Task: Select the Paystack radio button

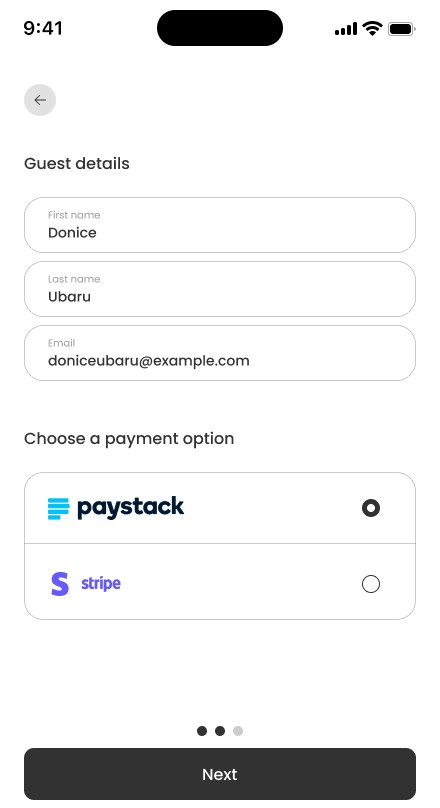Action: [371, 508]
